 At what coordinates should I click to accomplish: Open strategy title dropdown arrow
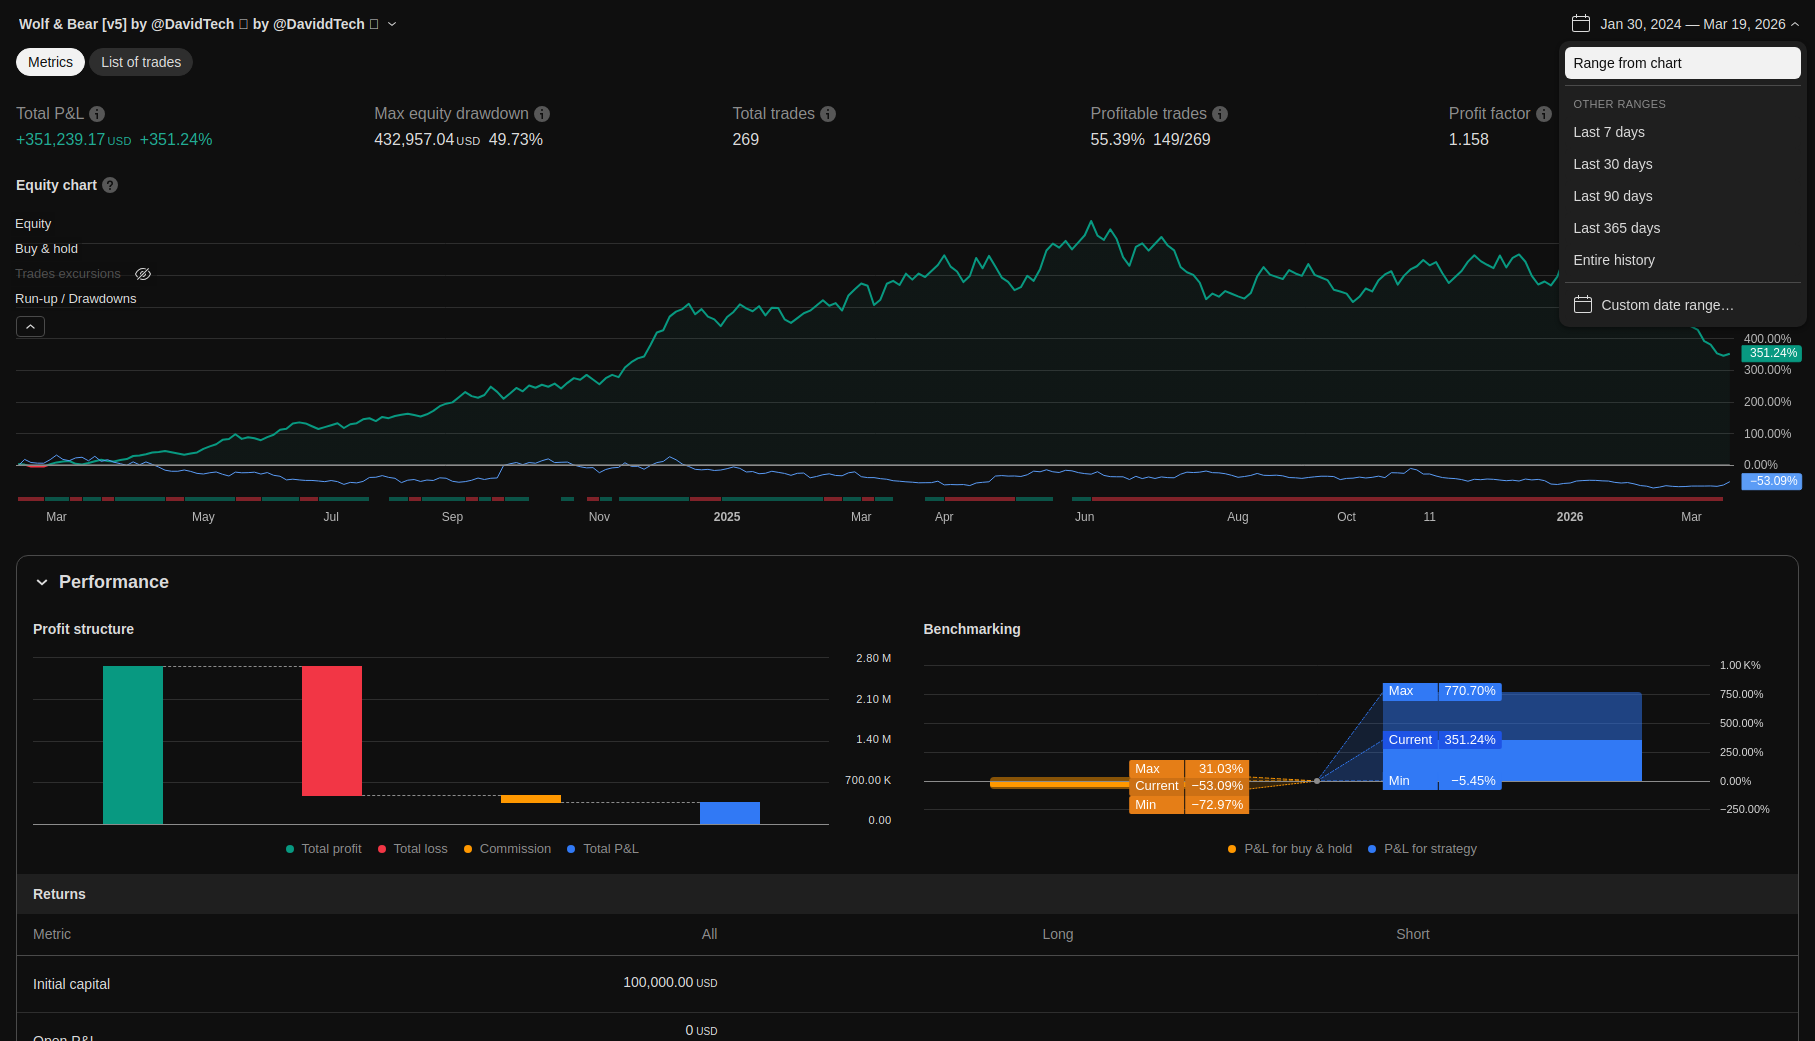click(392, 24)
